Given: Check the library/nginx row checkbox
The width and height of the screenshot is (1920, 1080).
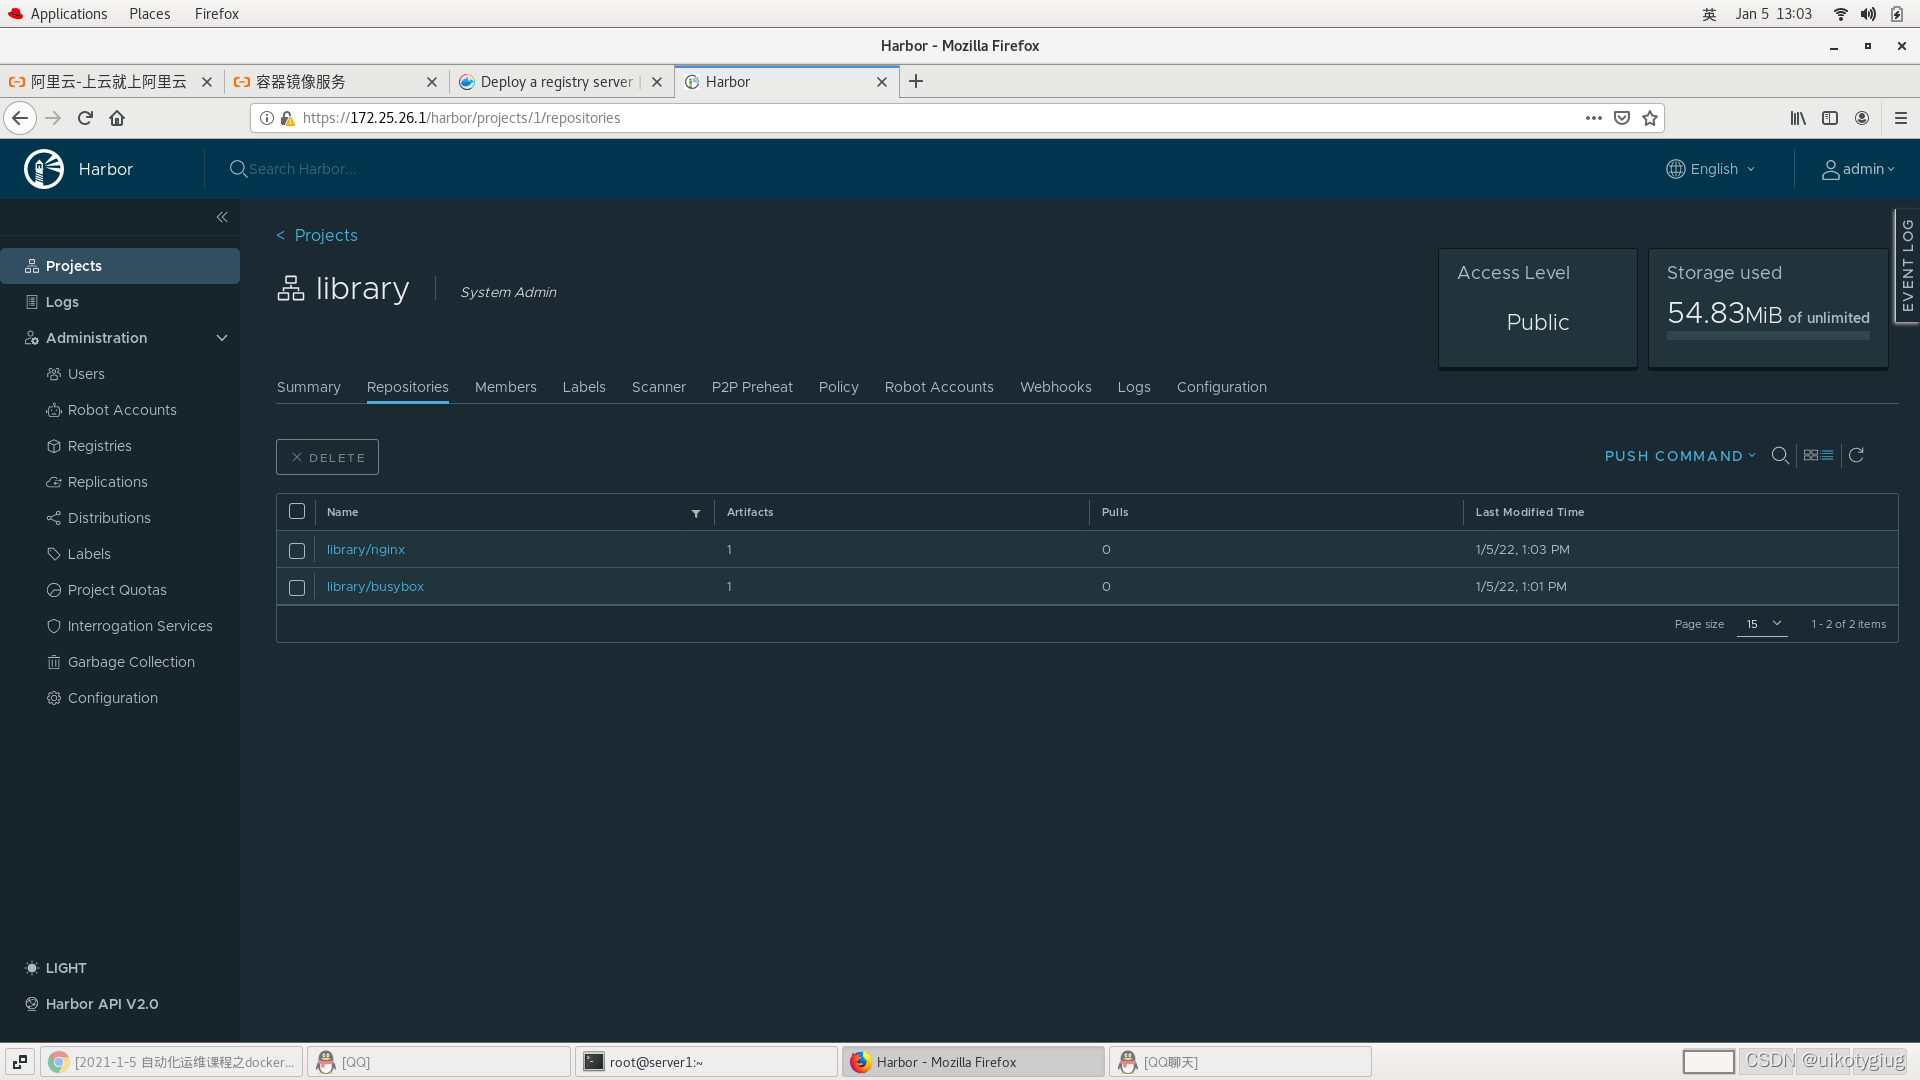Looking at the screenshot, I should coord(297,551).
